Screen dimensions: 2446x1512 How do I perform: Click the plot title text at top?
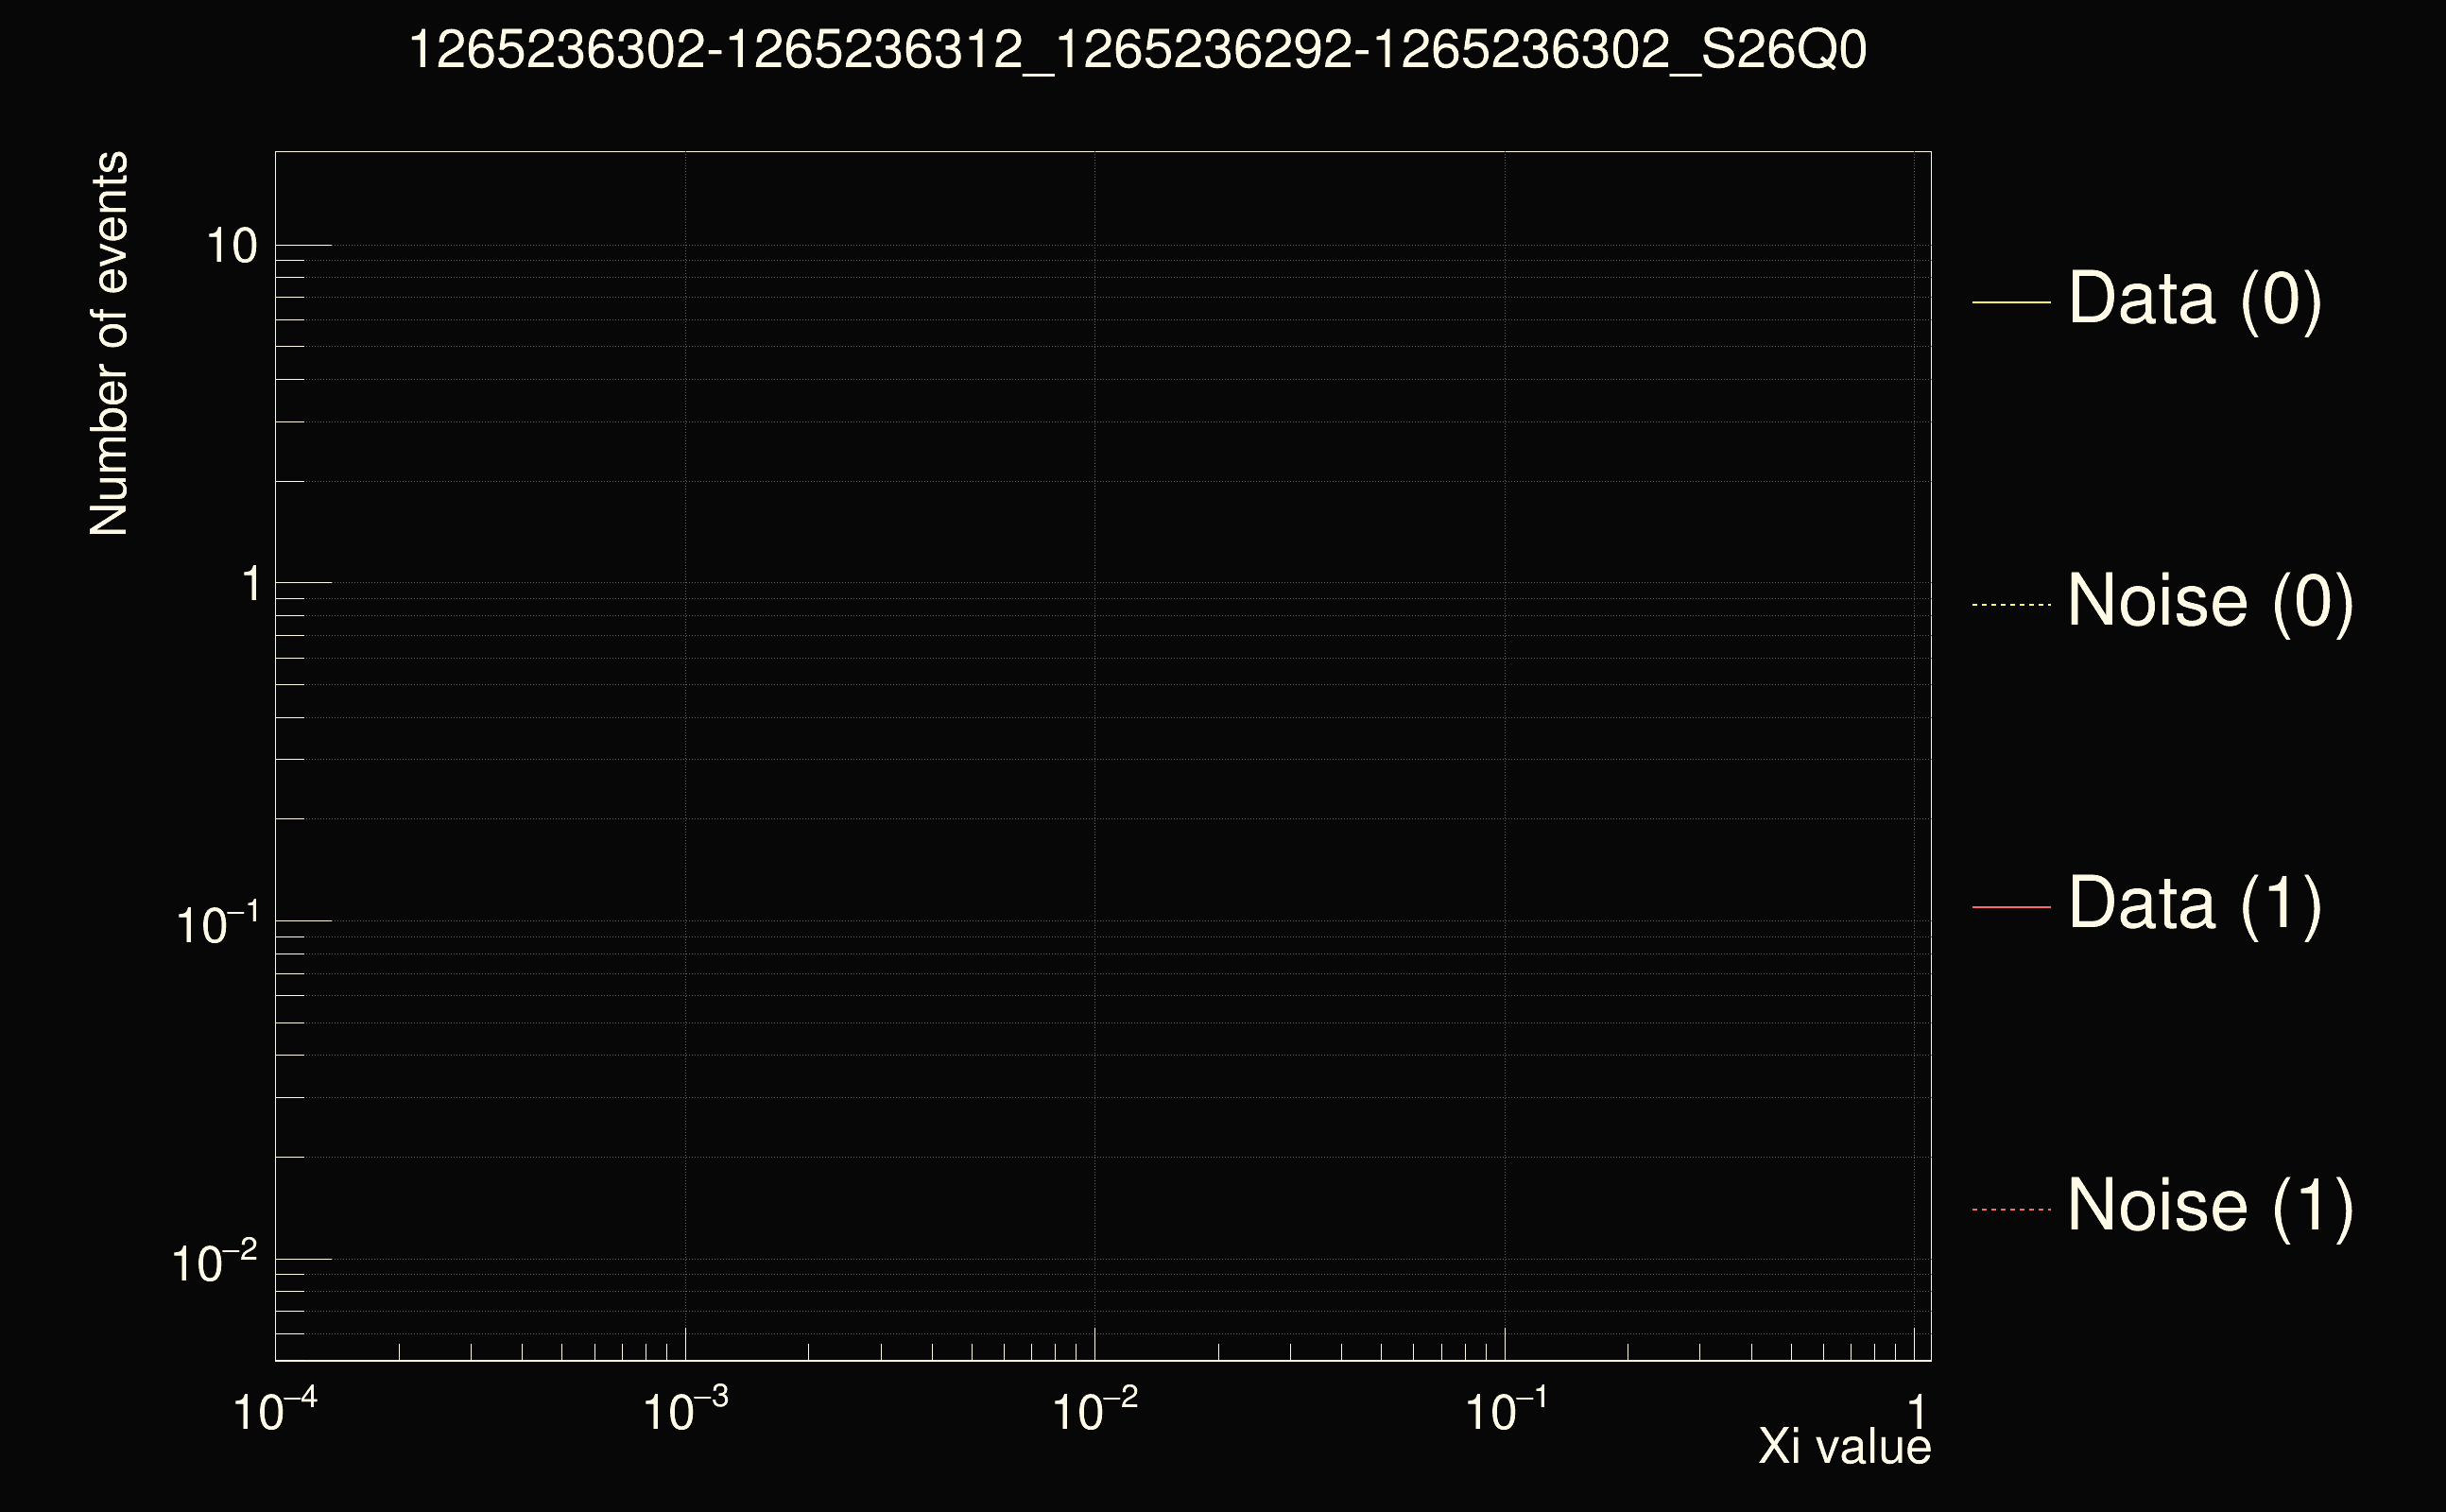pyautogui.click(x=1138, y=50)
